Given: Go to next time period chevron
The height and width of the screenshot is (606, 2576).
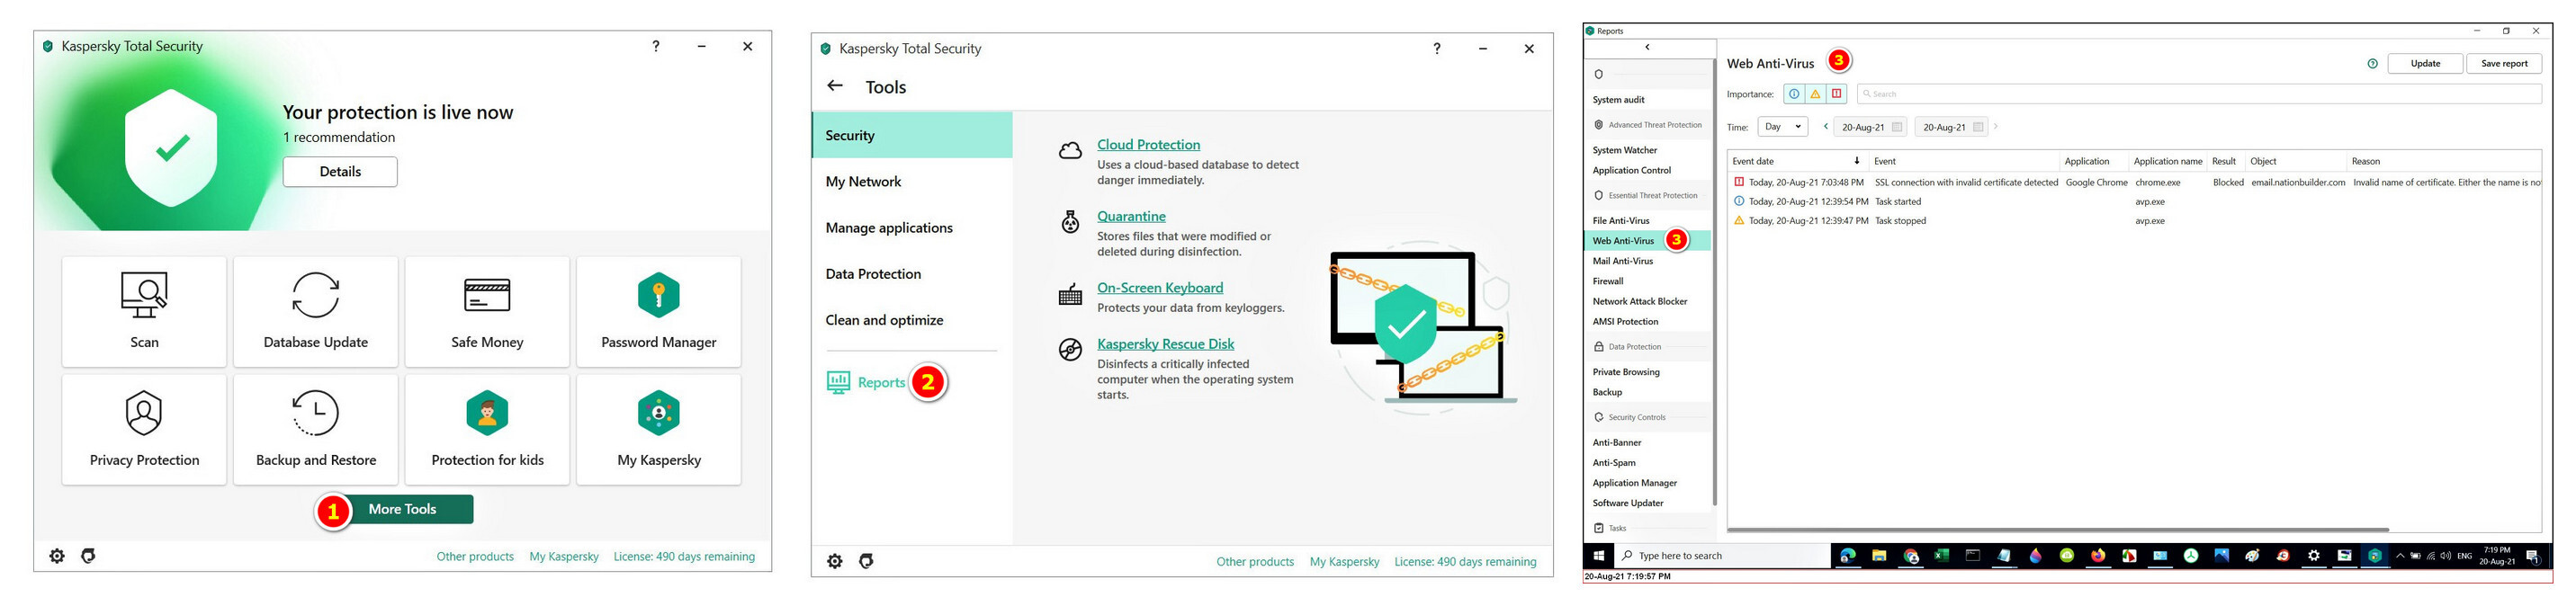Looking at the screenshot, I should (1995, 126).
